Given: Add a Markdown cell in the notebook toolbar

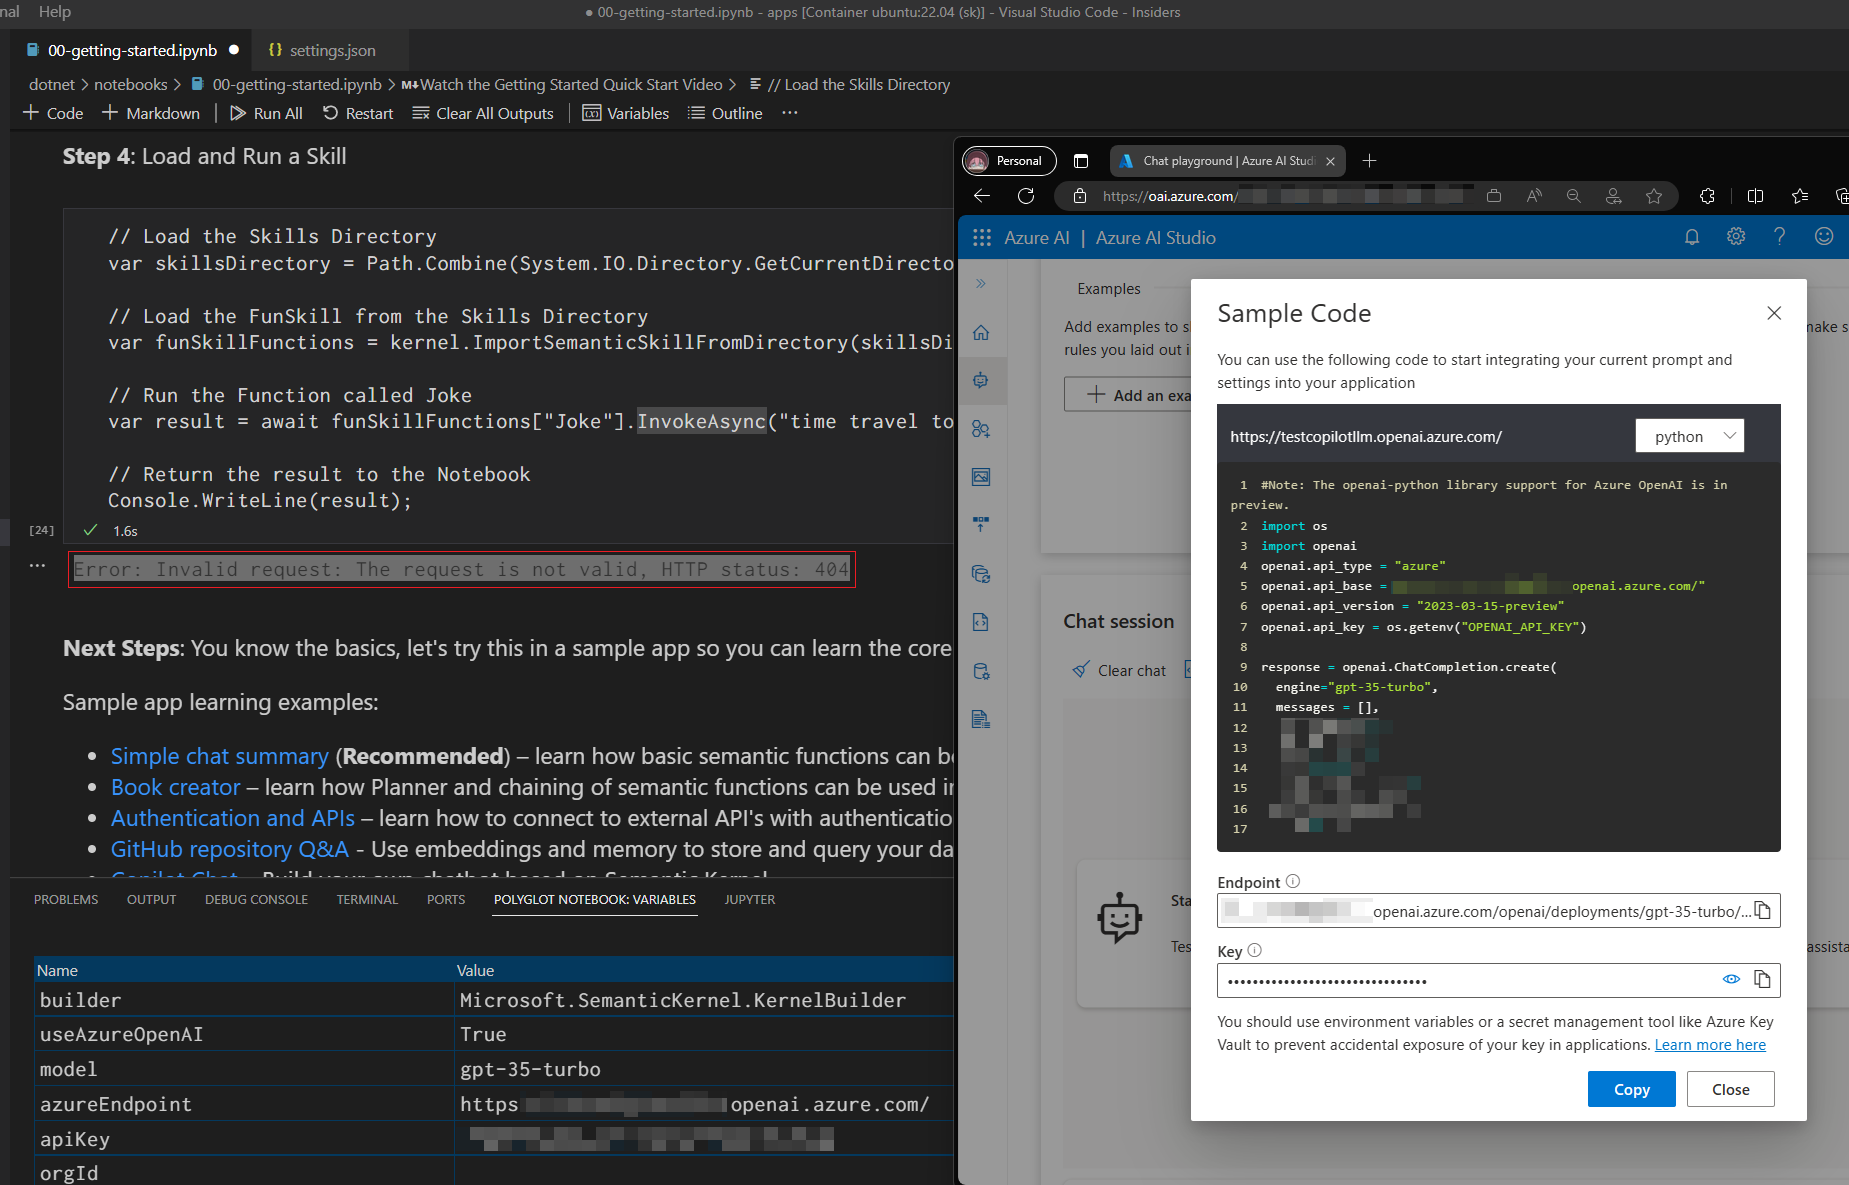Looking at the screenshot, I should 151,113.
